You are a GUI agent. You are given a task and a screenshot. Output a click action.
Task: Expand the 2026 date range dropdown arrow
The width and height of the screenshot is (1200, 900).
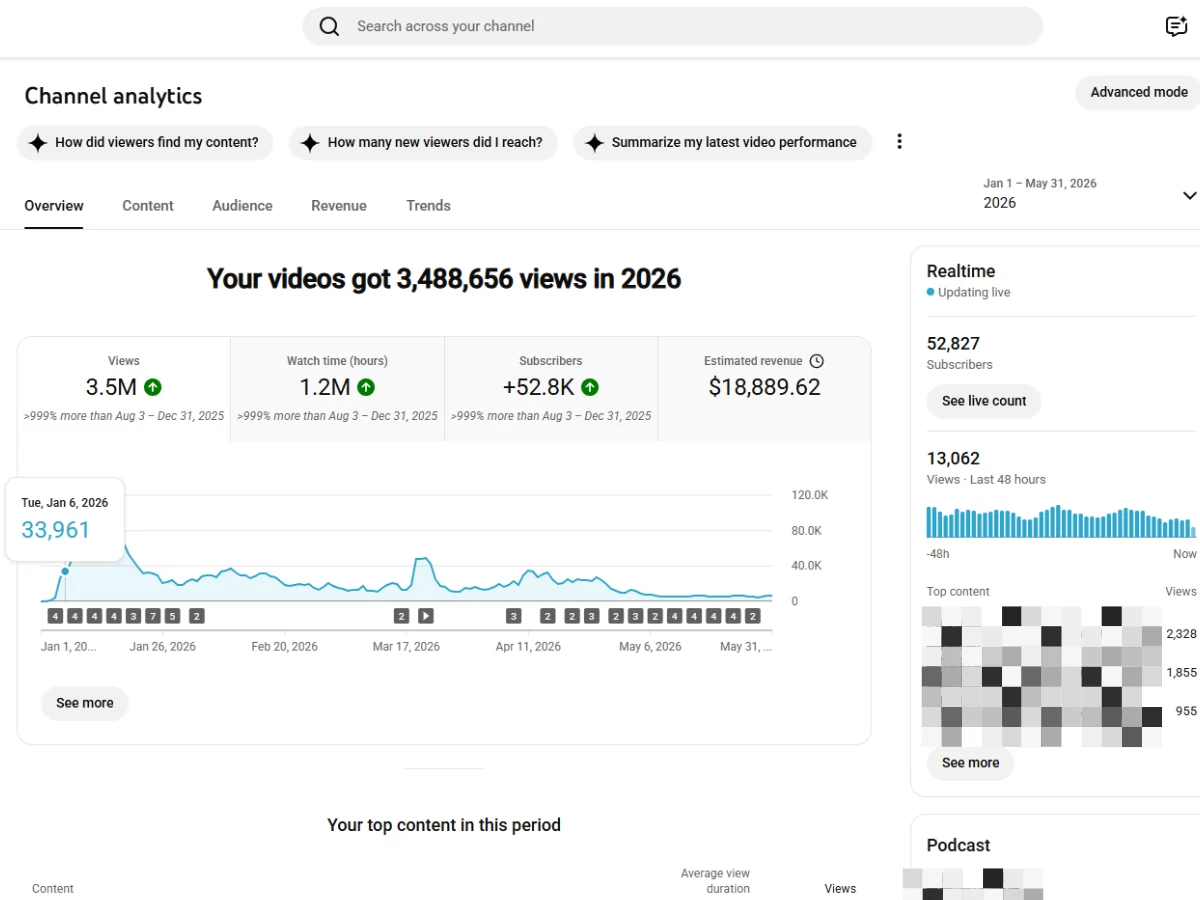tap(1189, 195)
